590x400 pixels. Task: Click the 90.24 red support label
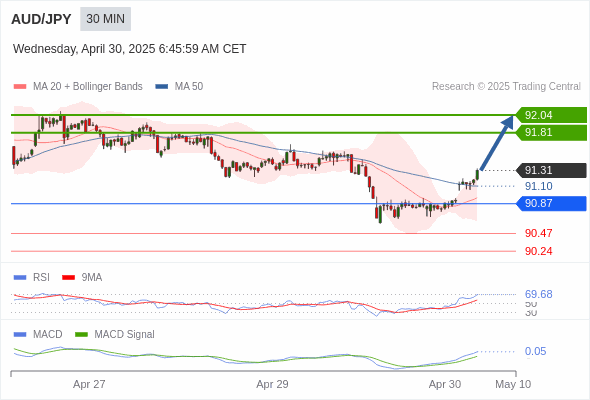pos(538,251)
